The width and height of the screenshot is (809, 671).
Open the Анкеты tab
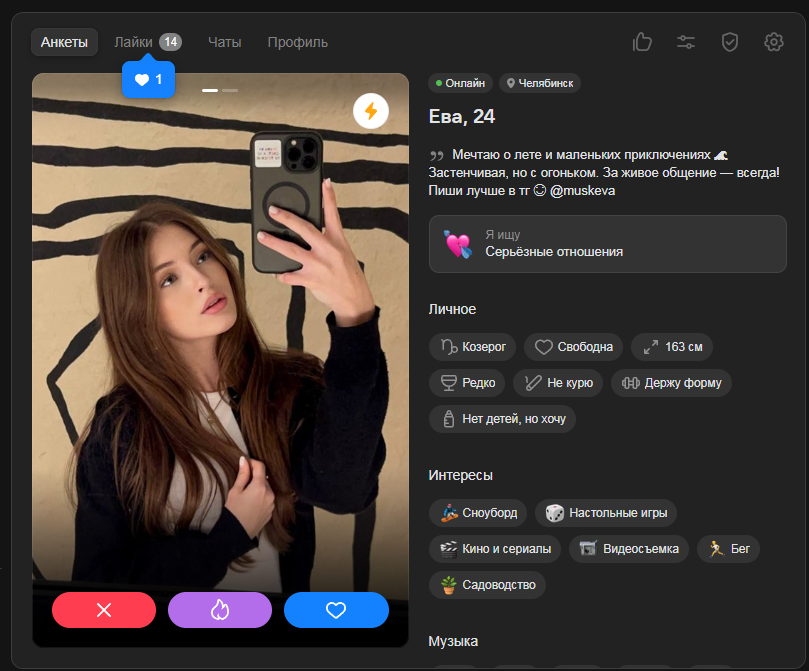(64, 42)
